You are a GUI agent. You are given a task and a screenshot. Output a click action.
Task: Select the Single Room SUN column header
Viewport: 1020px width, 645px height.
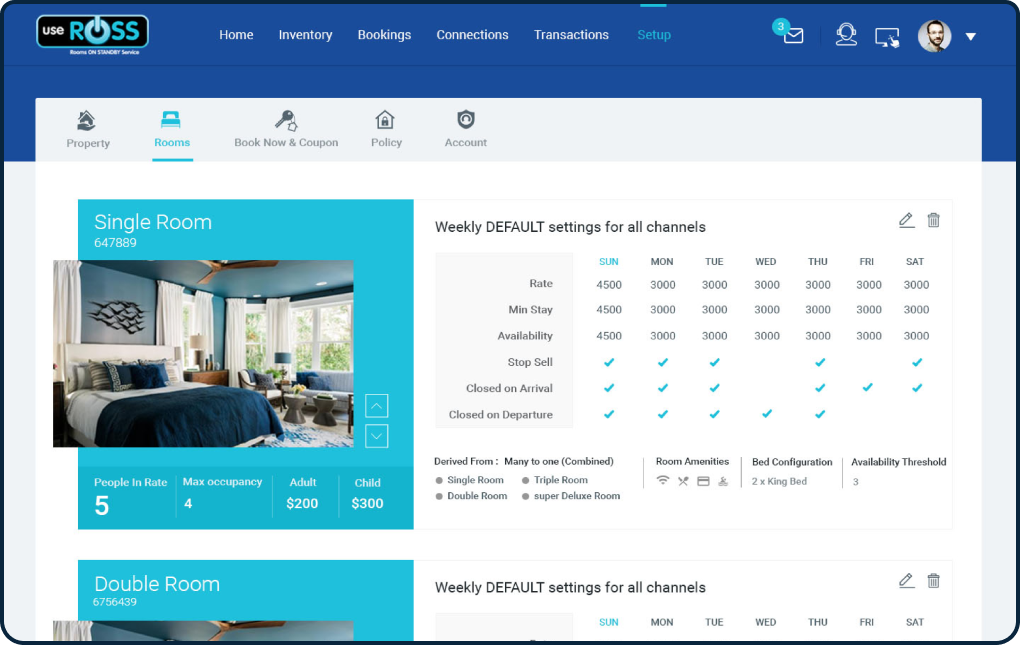[x=609, y=261]
